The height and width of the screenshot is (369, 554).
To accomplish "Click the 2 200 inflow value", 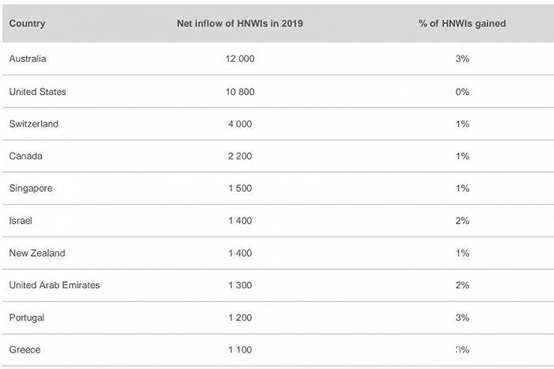I will tap(240, 156).
